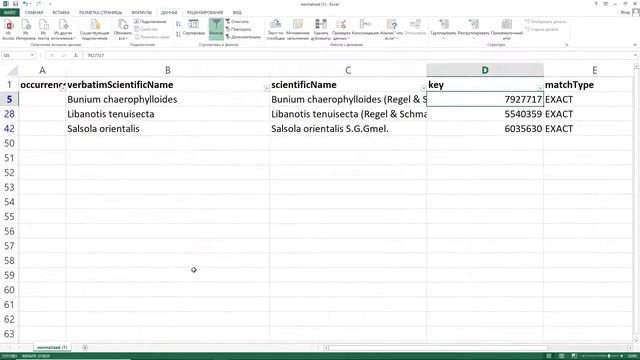This screenshot has width=640, height=360.
Task: Click the horizontal scrollbar
Action: (x=438, y=348)
